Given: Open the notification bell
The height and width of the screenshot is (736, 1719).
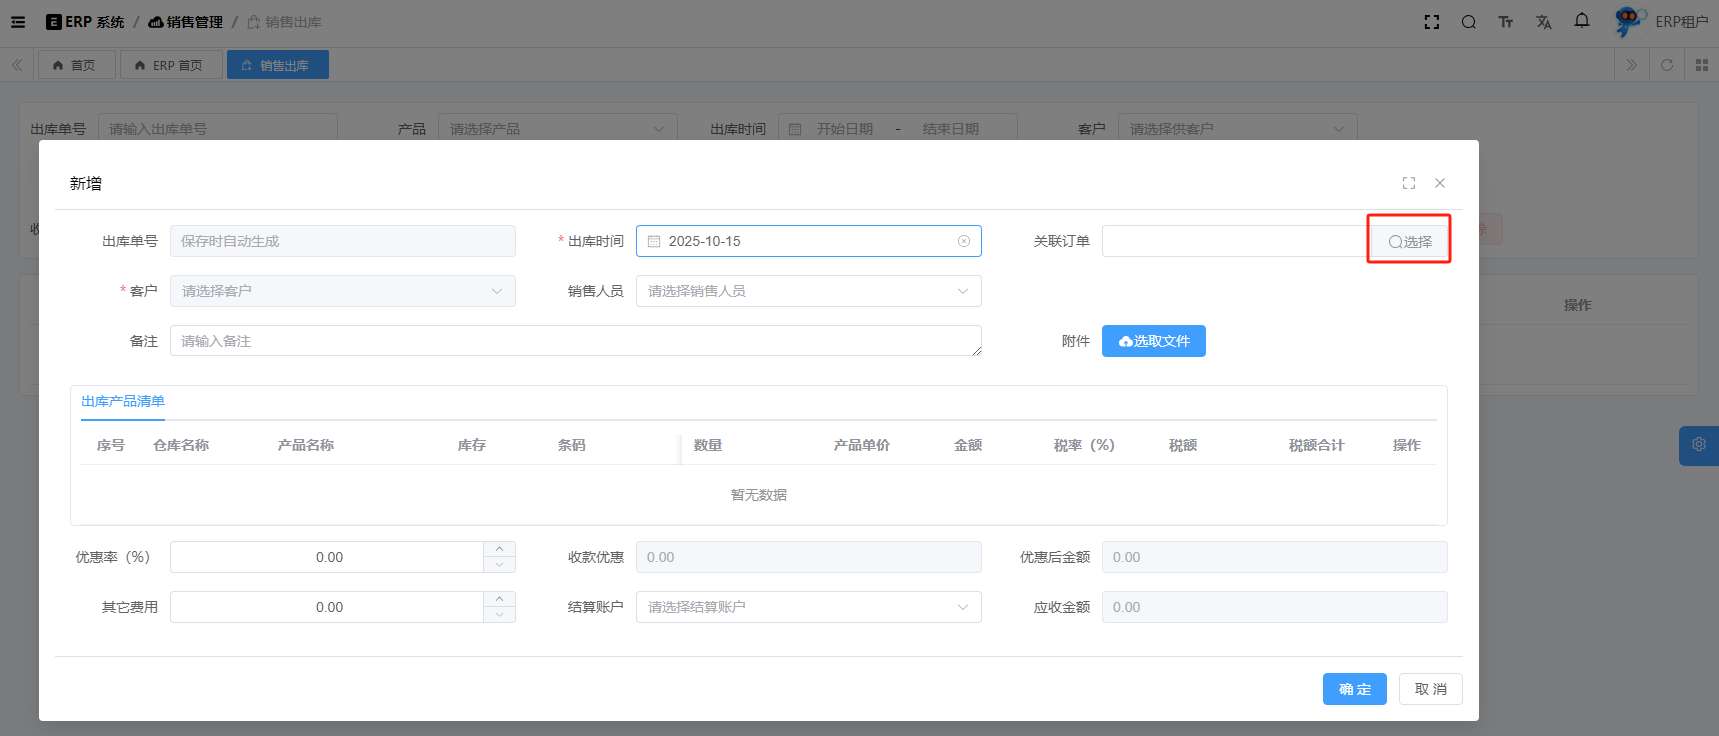Looking at the screenshot, I should click(x=1581, y=21).
